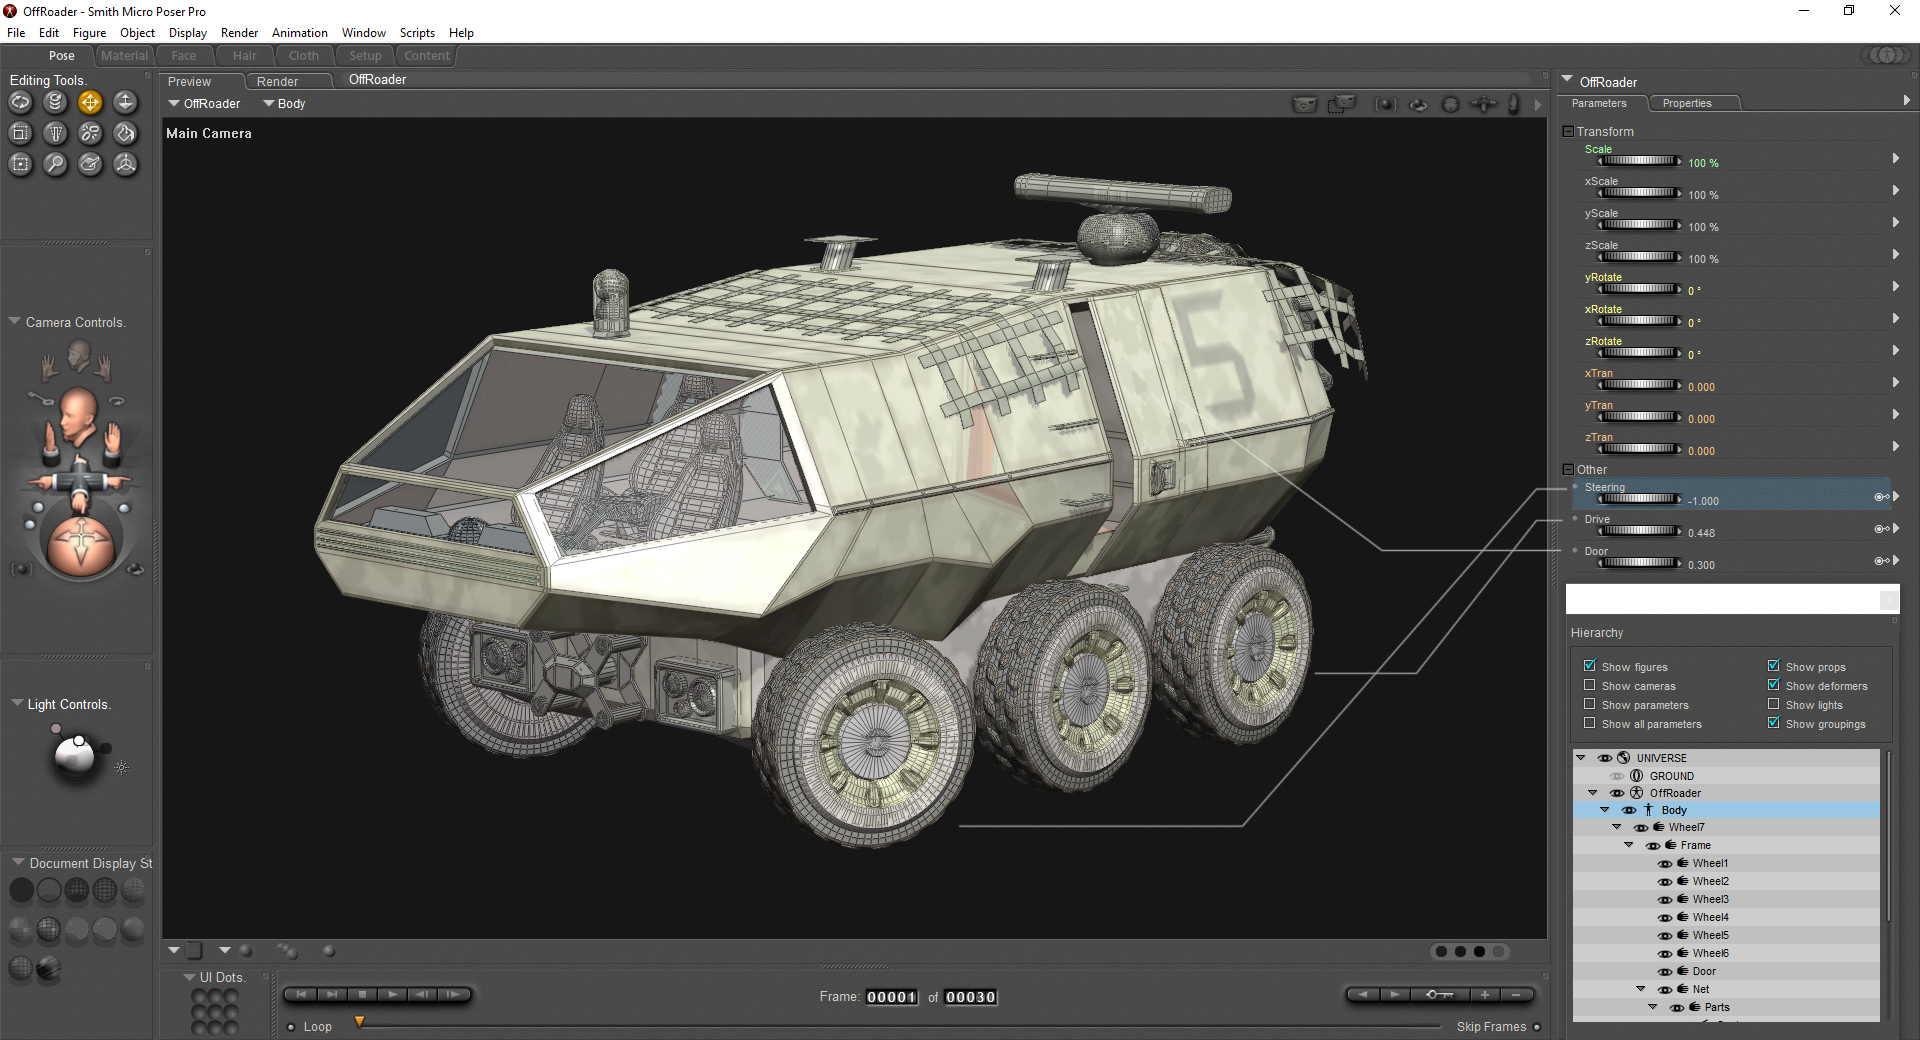Image resolution: width=1920 pixels, height=1040 pixels.
Task: Click the cross-arrows camera move icon
Action: pyautogui.click(x=1483, y=104)
